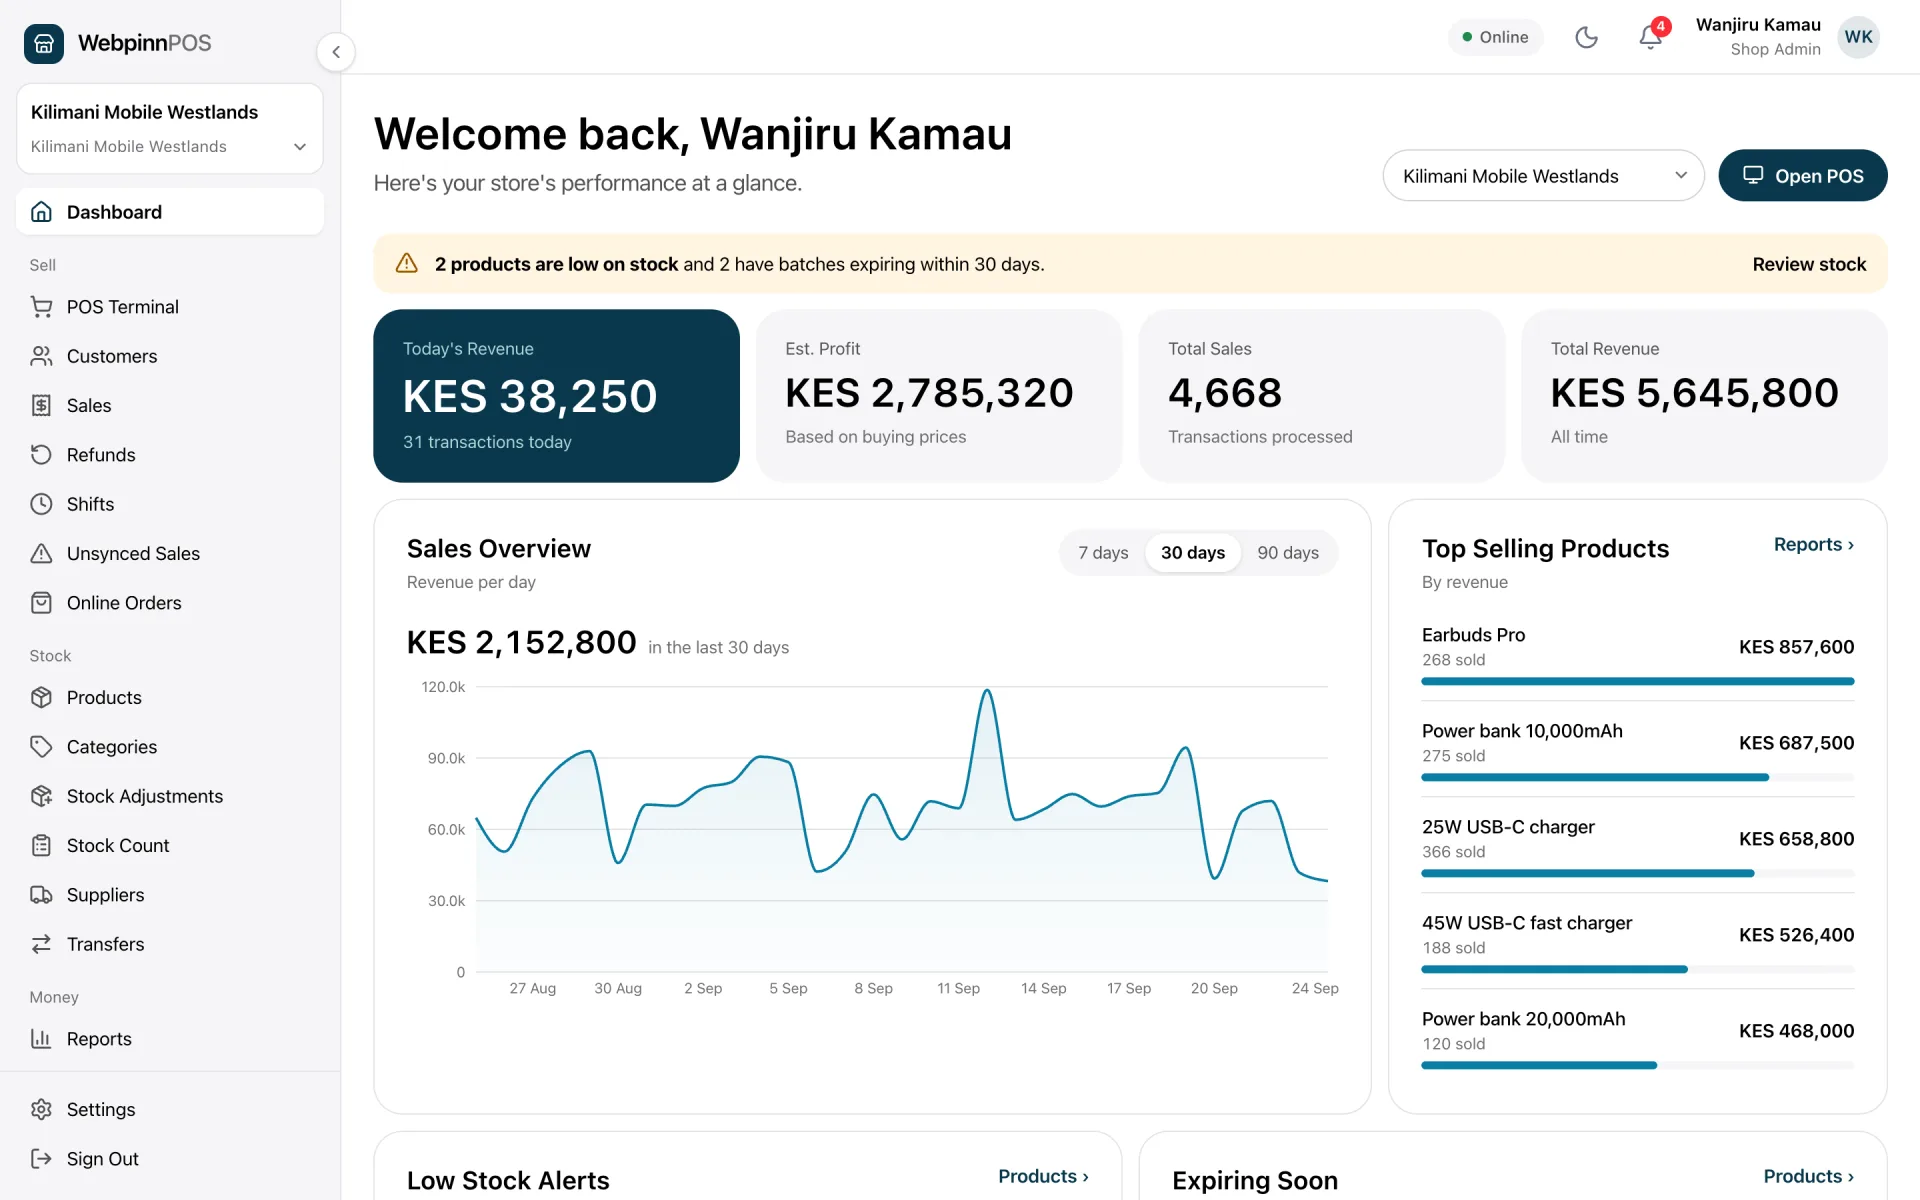Click the Est. Profit card
The image size is (1920, 1200).
(x=939, y=396)
